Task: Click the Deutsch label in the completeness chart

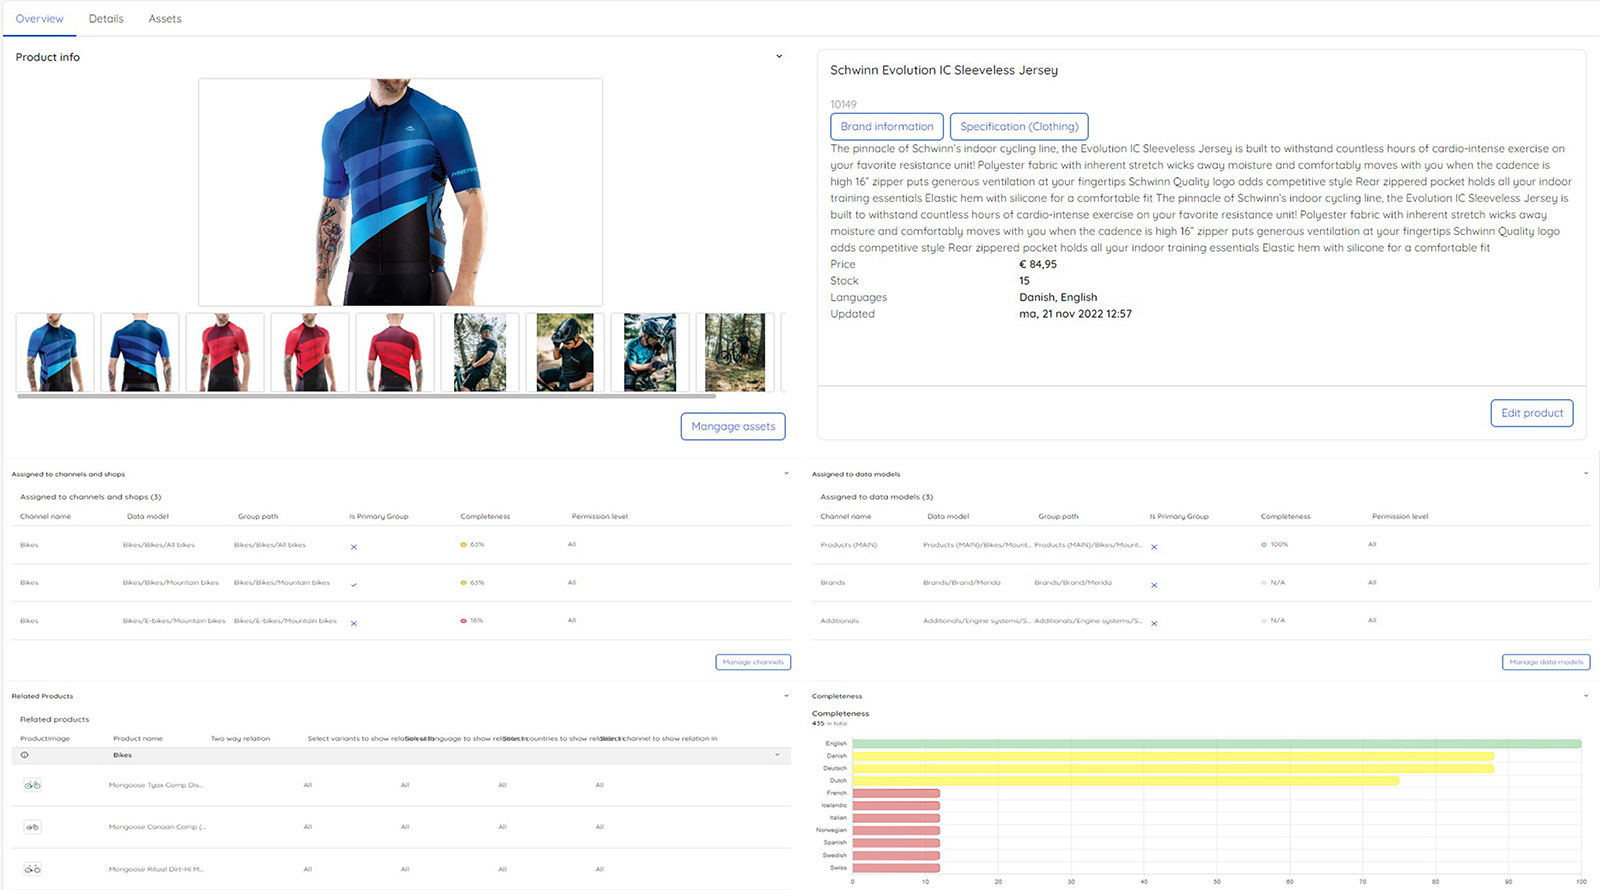Action: (835, 768)
